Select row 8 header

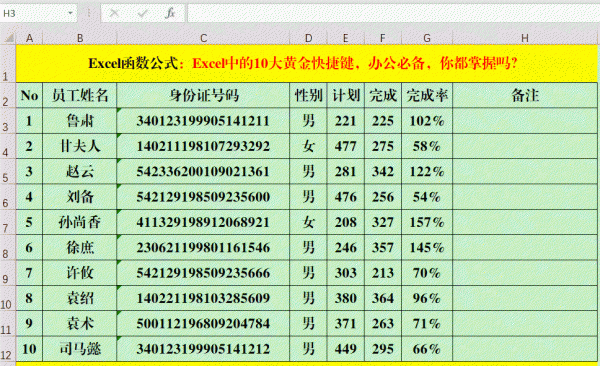tap(8, 248)
